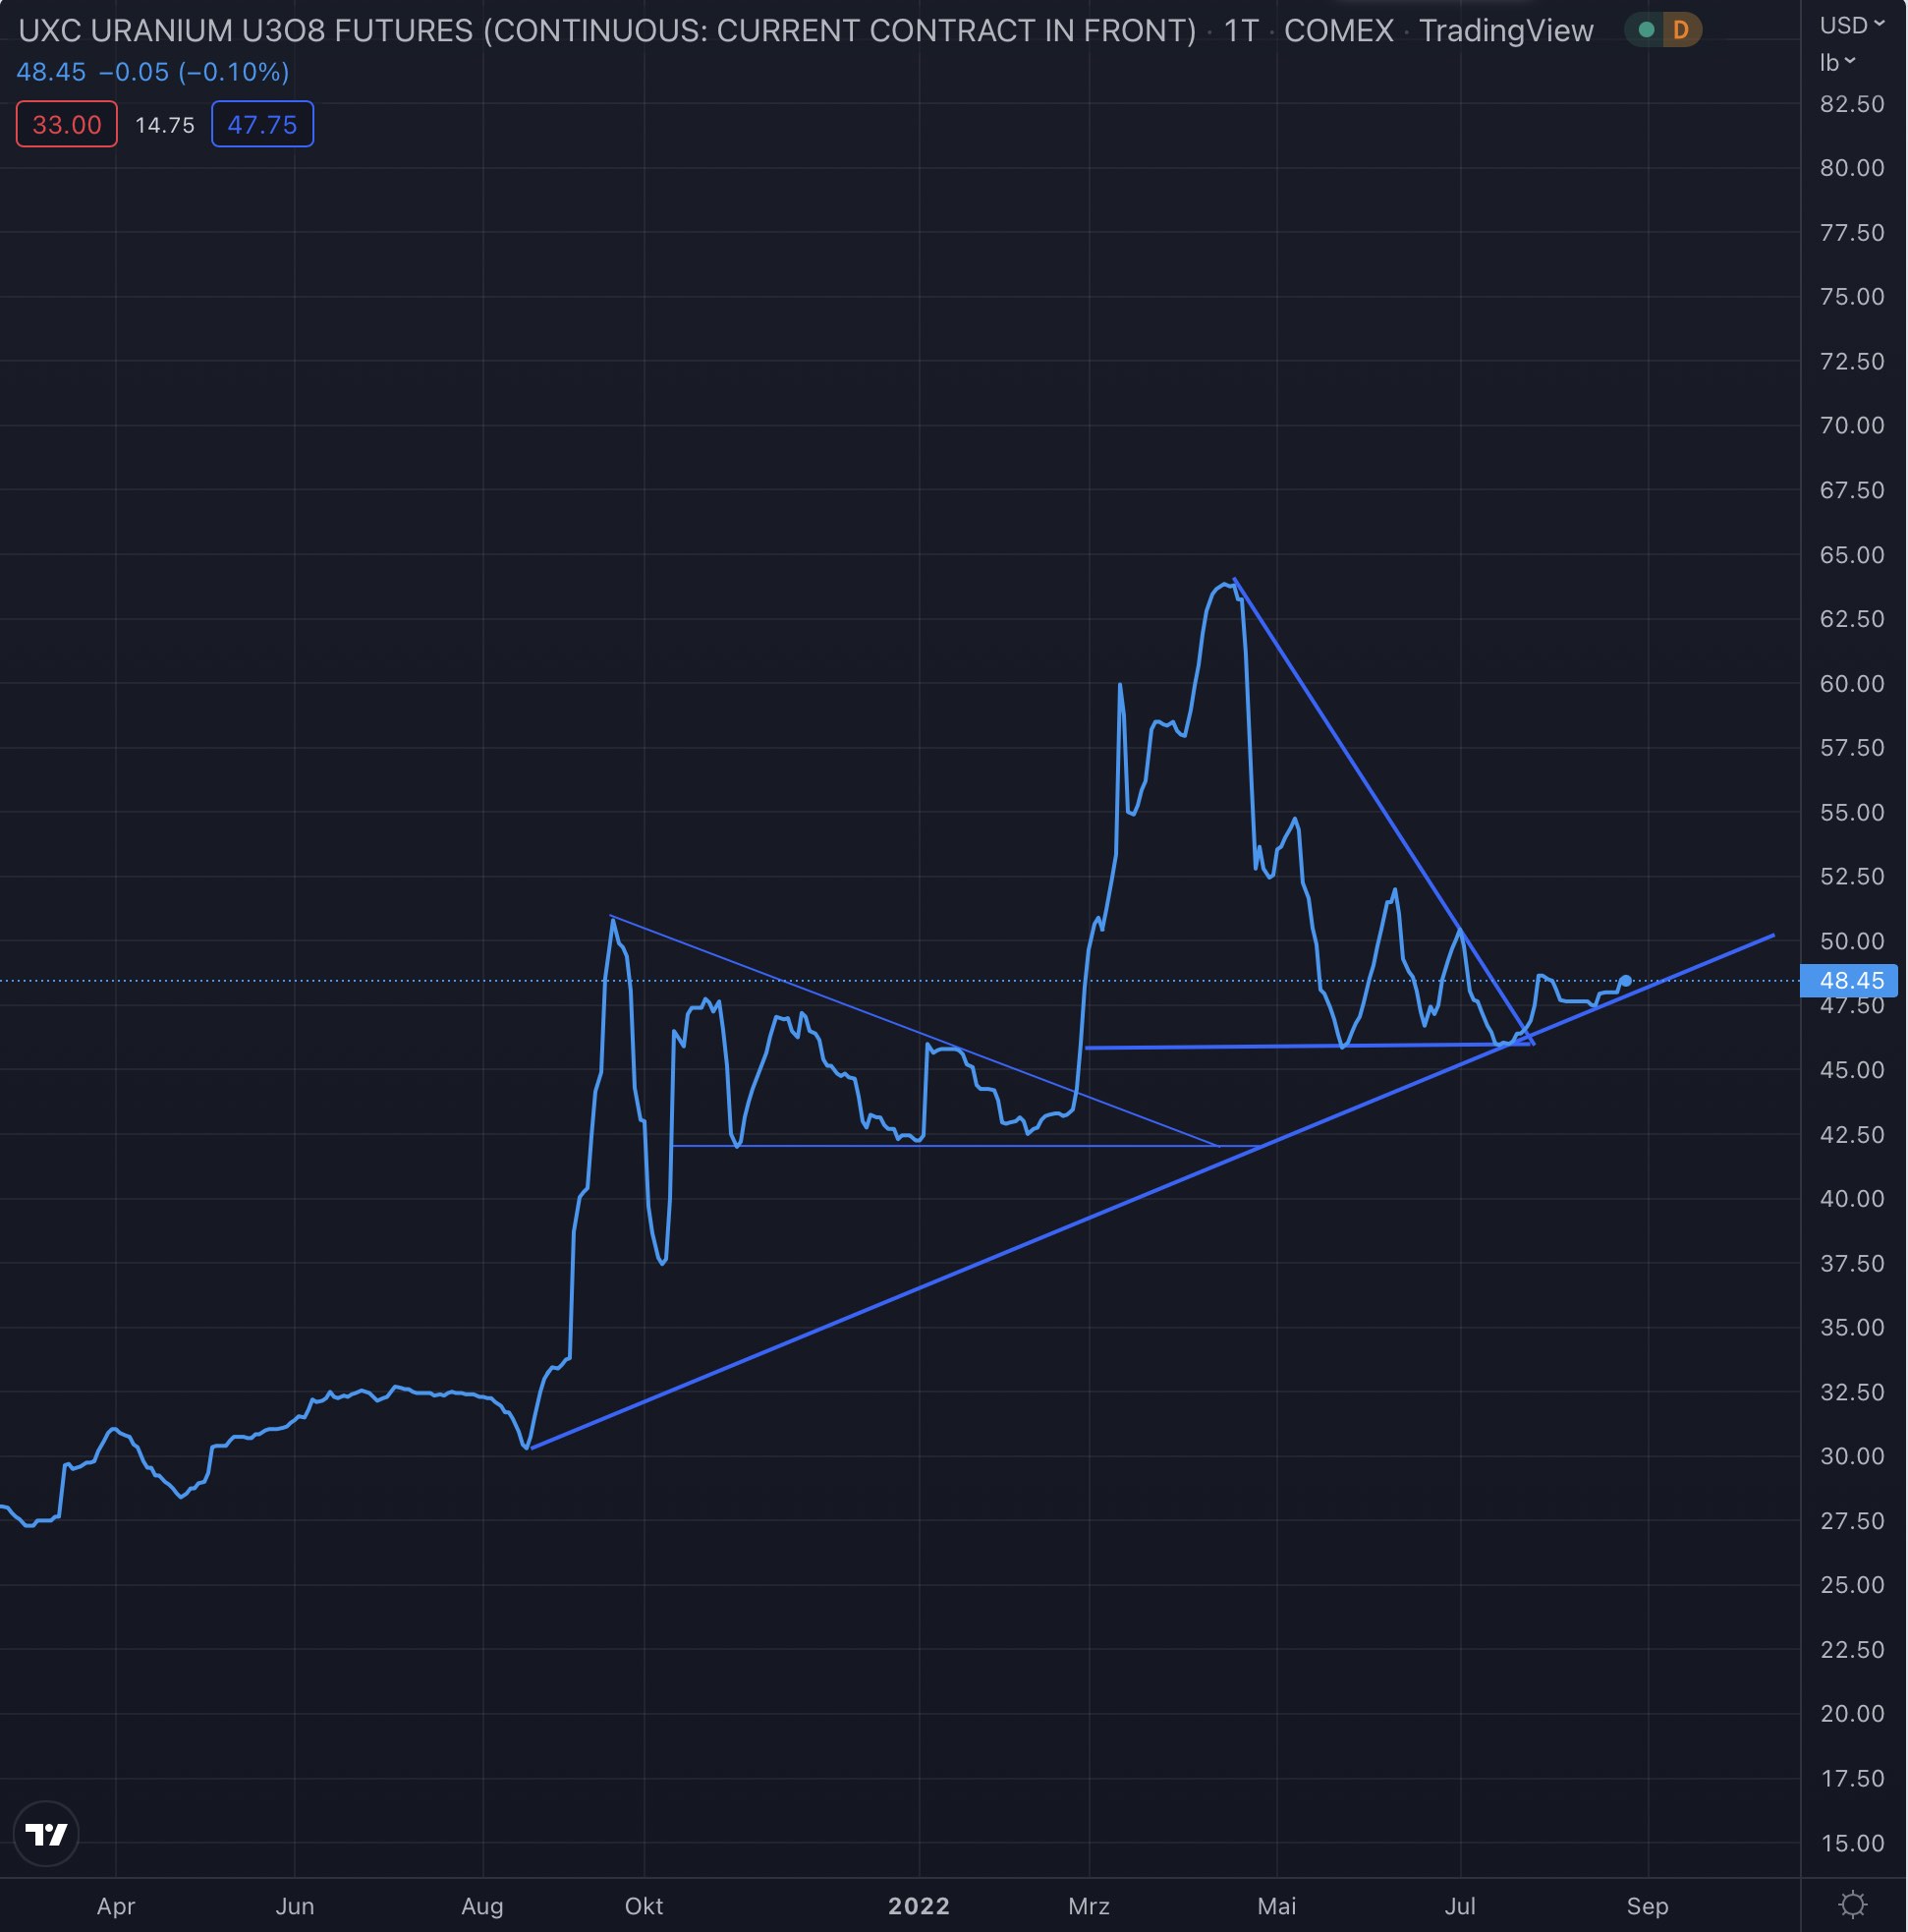Screen dimensions: 1908x1932
Task: Click the 48.45 −0.05 (−0.10%) price change text
Action: (x=152, y=72)
